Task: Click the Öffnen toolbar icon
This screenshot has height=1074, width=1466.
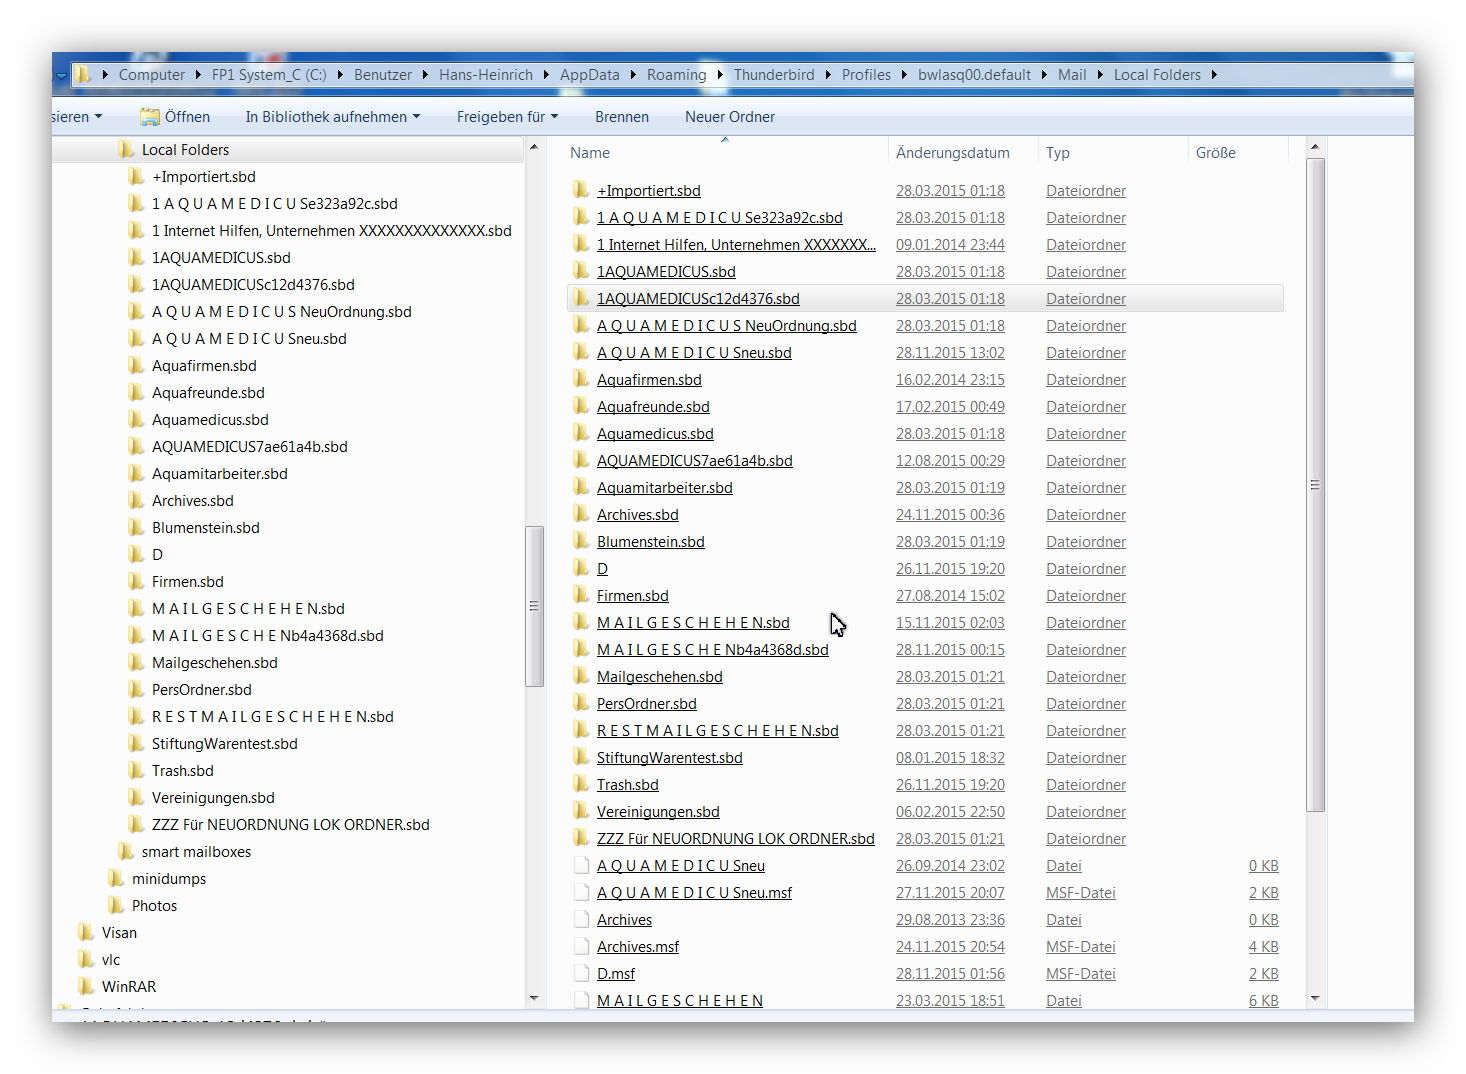Action: pos(150,116)
